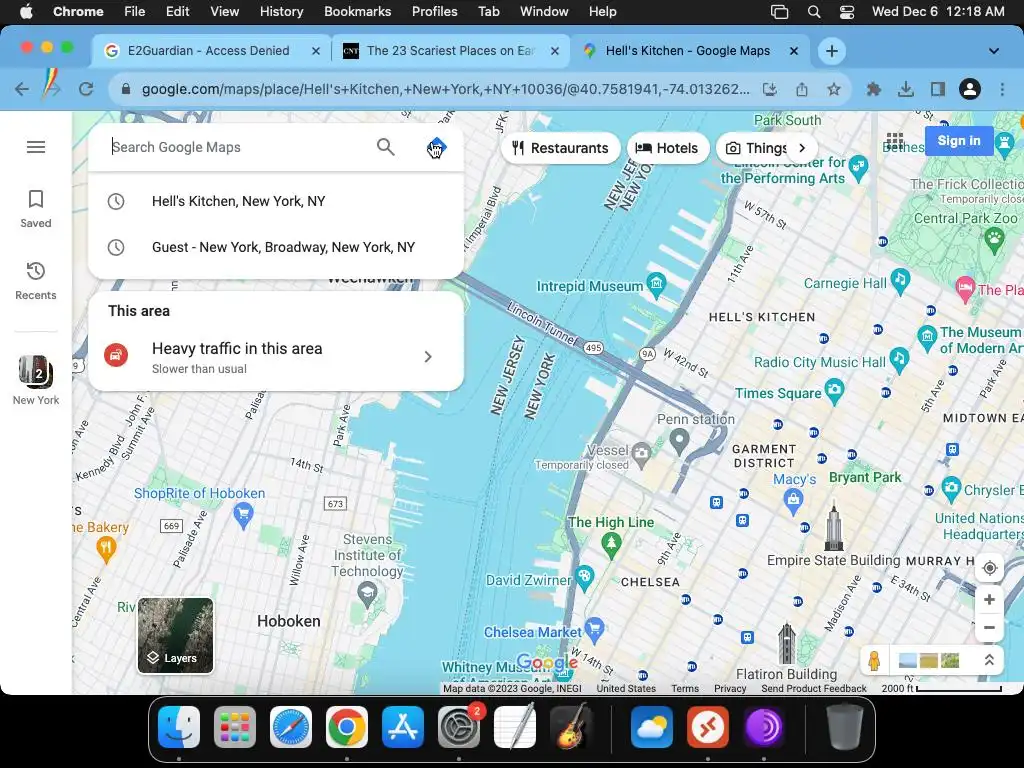Show your location on the map
1024x768 pixels.
(989, 568)
